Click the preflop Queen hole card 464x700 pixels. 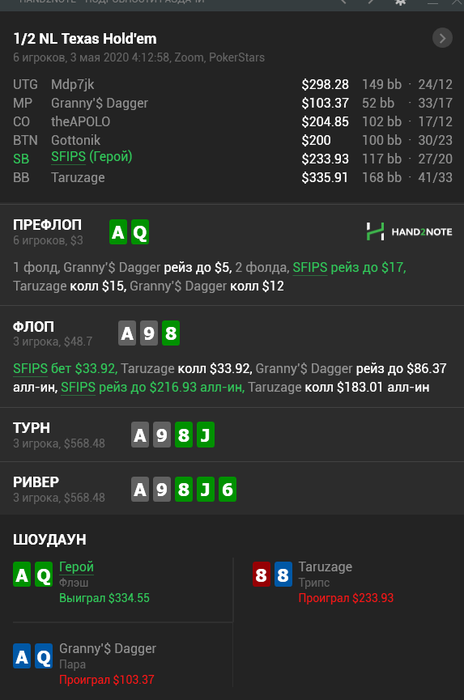pyautogui.click(x=140, y=232)
